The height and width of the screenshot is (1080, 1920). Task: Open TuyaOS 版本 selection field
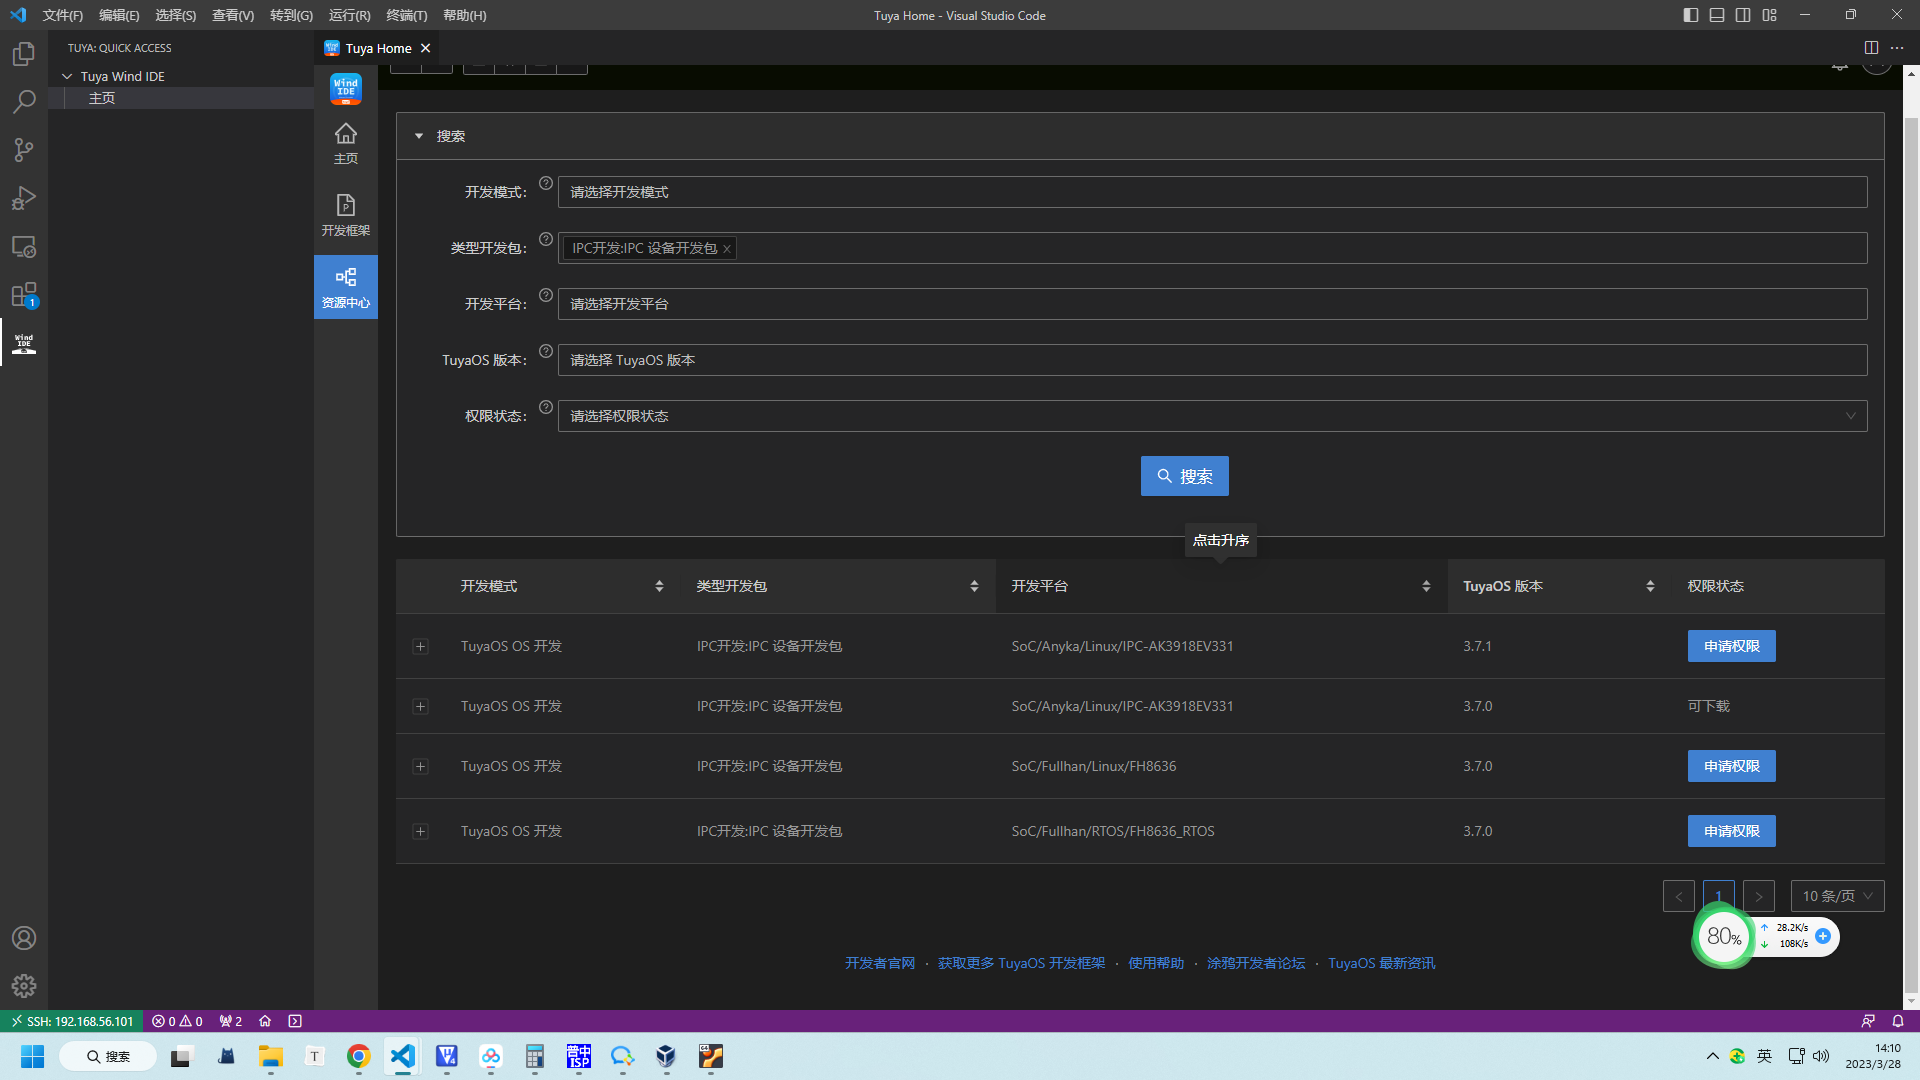tap(1212, 360)
